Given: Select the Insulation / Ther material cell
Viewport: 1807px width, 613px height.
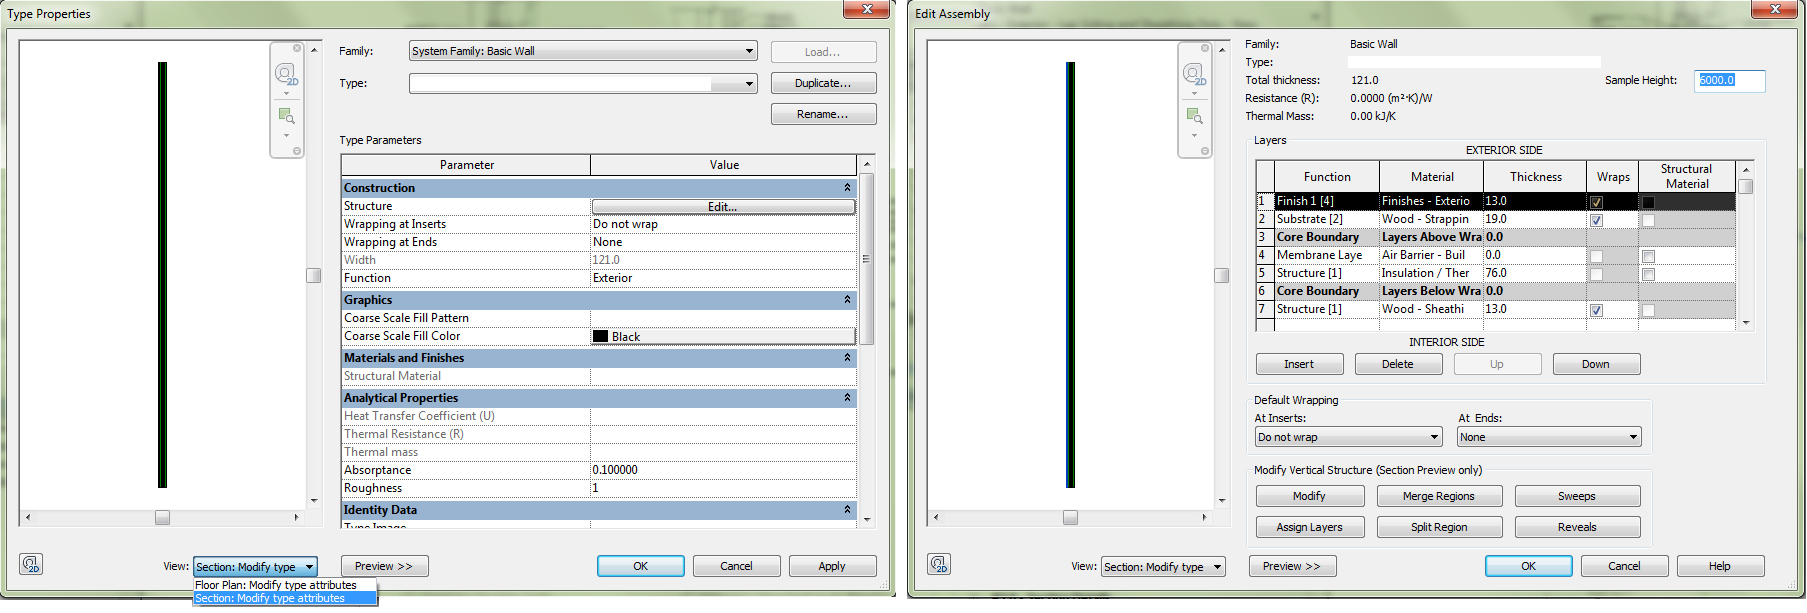Looking at the screenshot, I should tap(1431, 273).
